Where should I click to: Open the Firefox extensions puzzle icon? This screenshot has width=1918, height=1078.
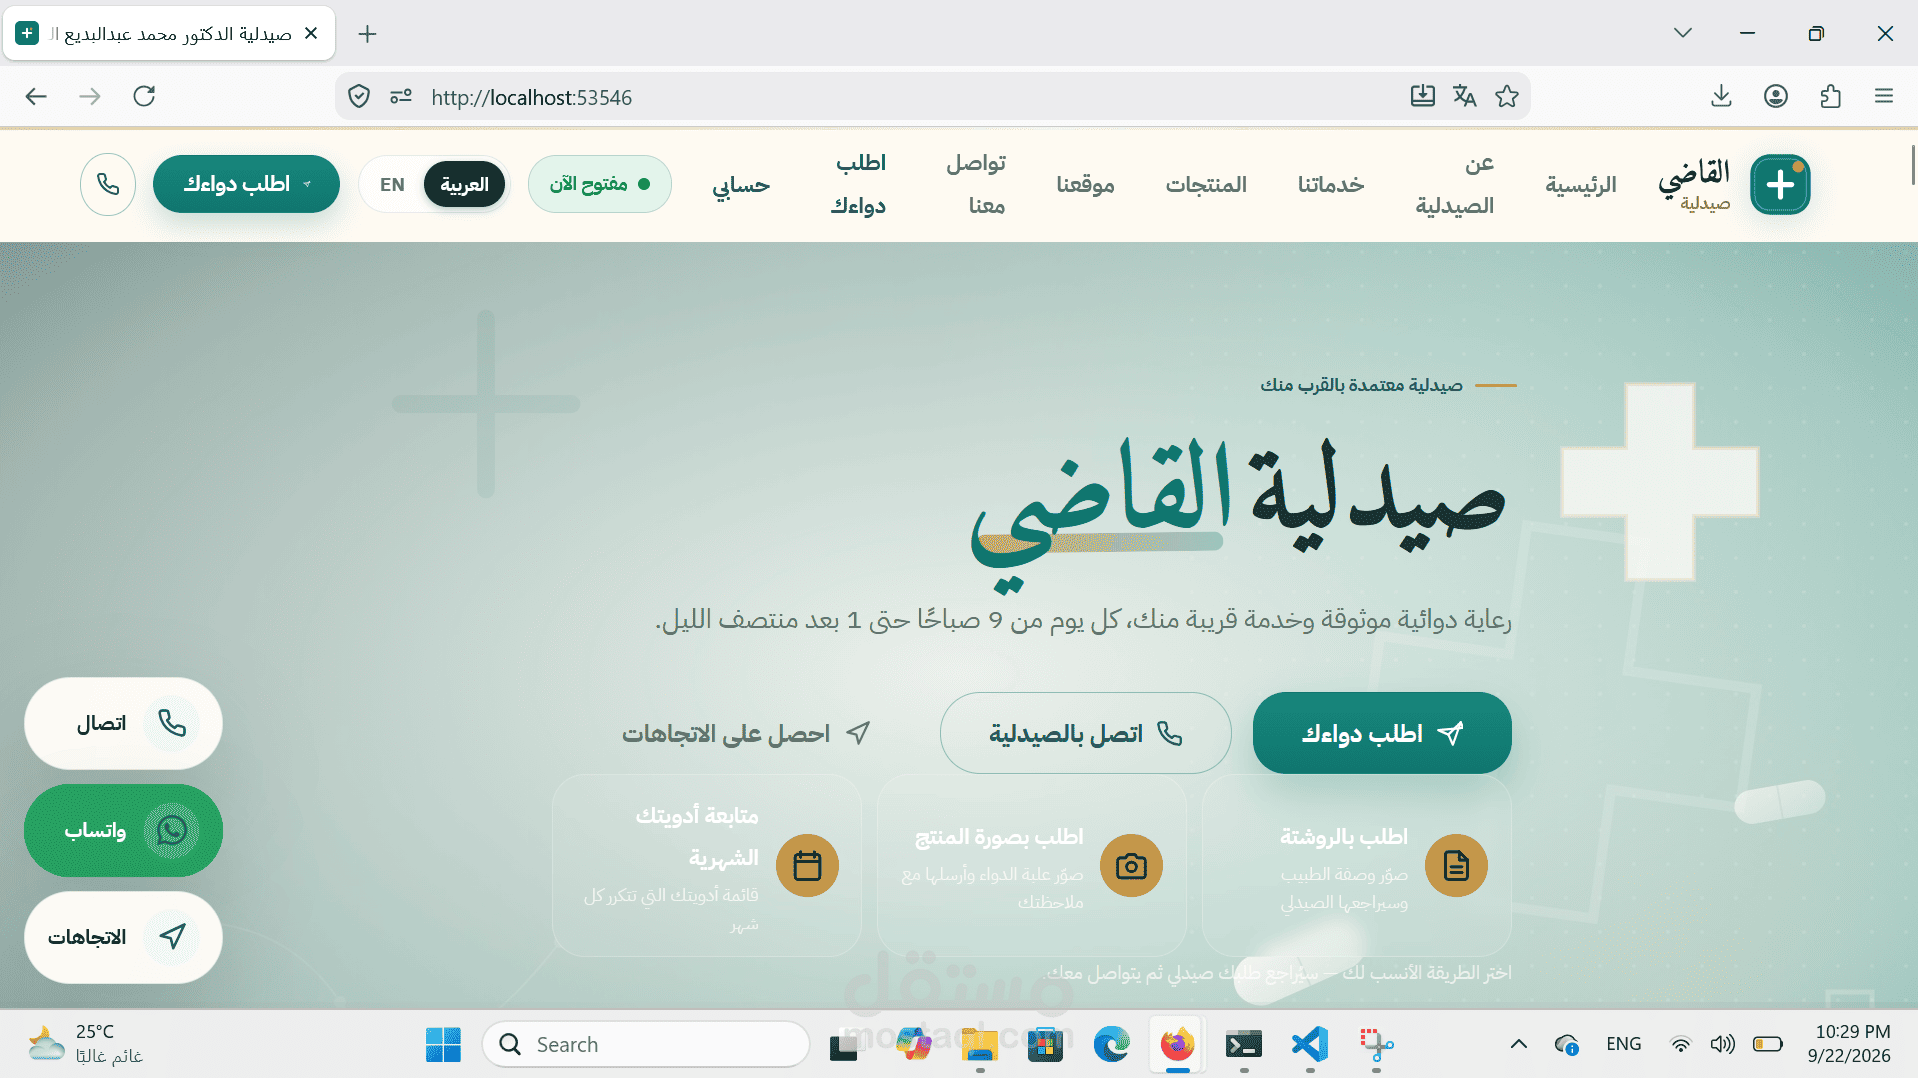click(1831, 96)
